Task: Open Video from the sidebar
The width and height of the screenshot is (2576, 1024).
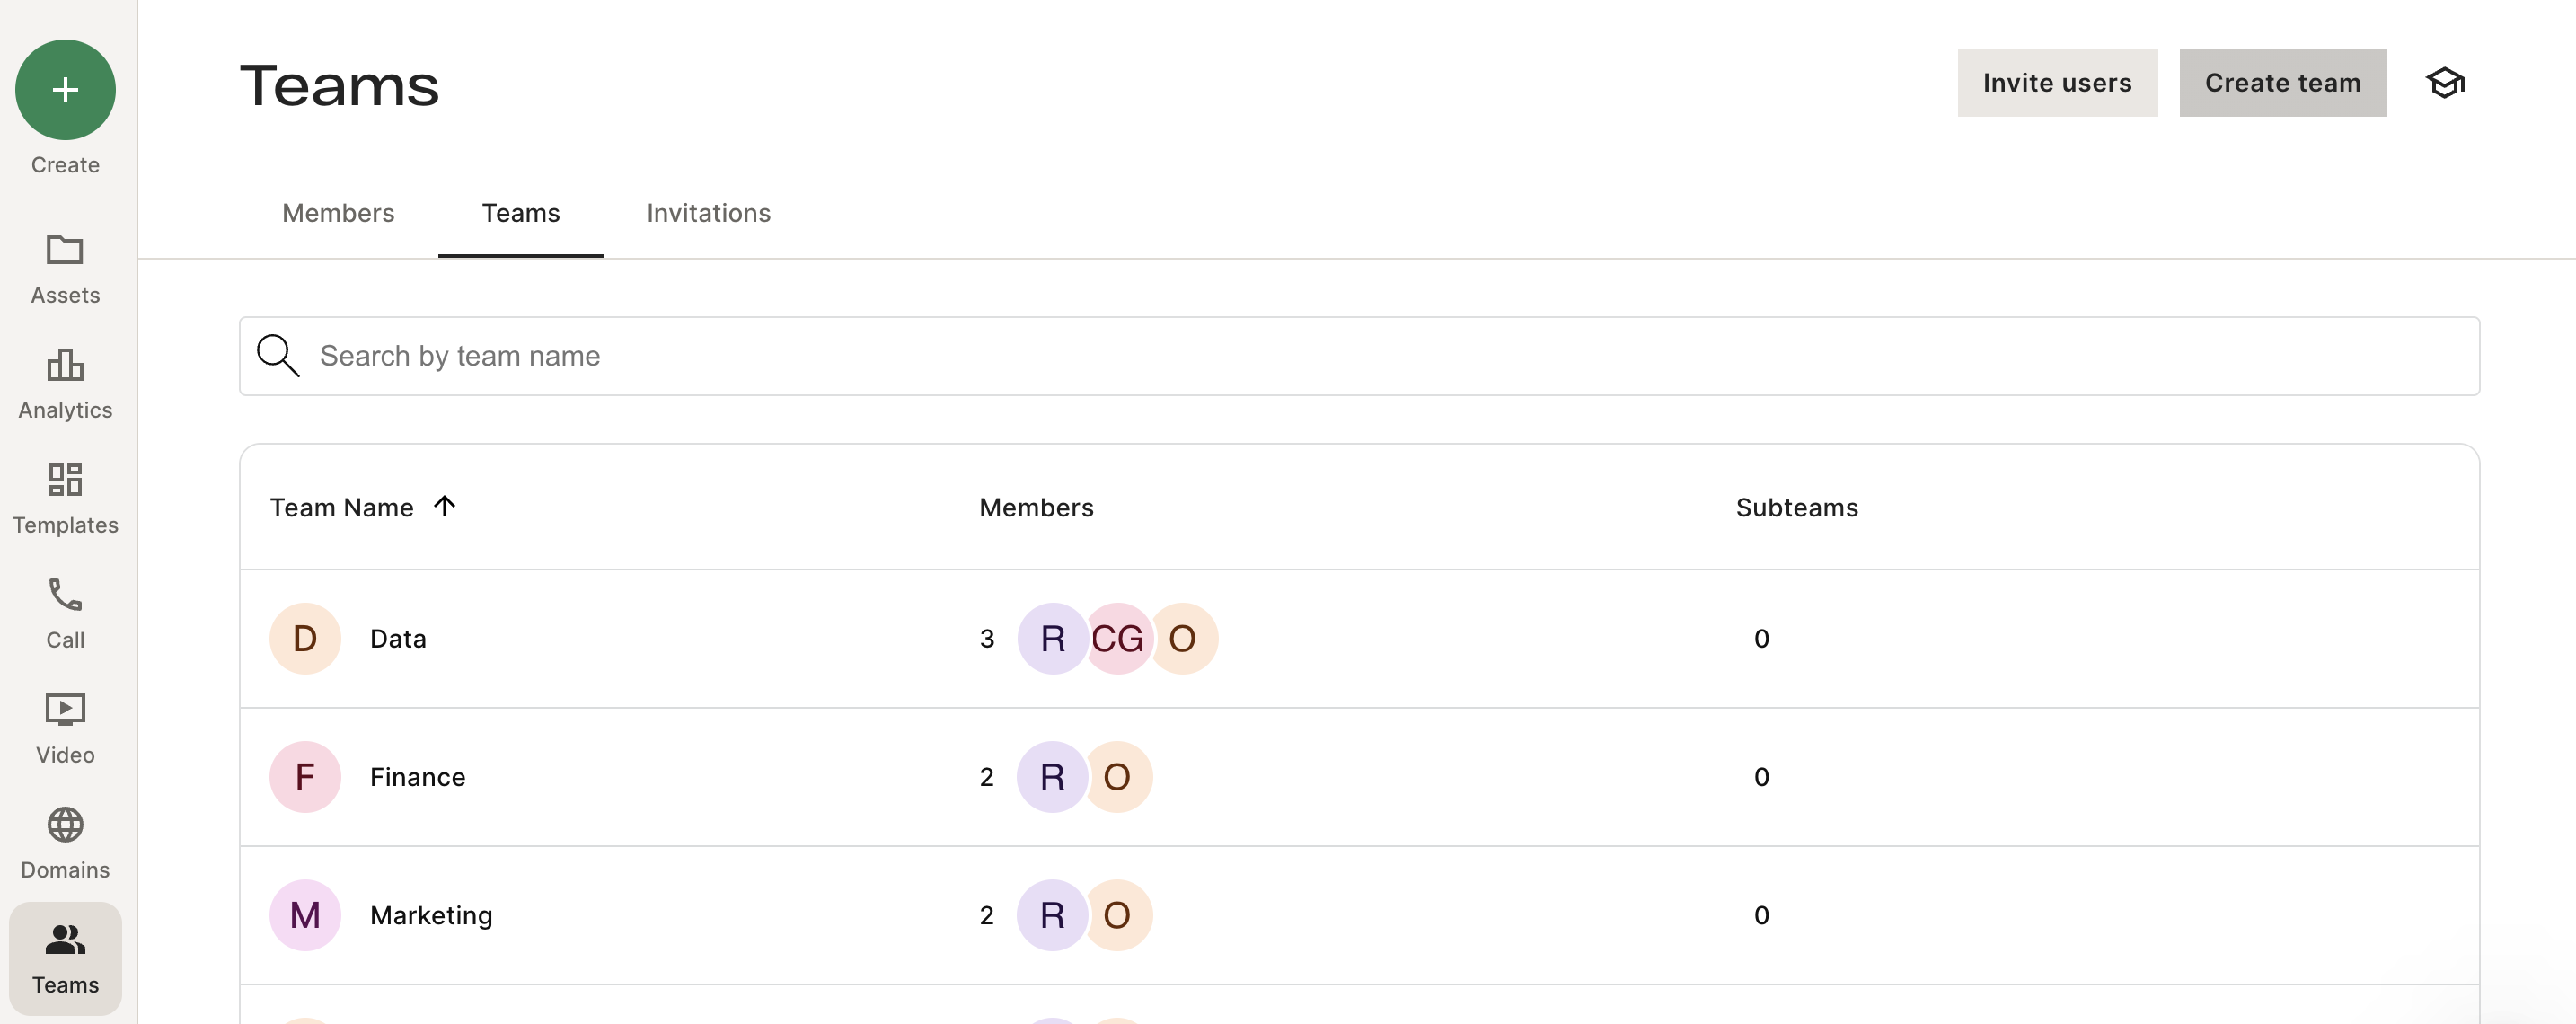Action: coord(65,729)
